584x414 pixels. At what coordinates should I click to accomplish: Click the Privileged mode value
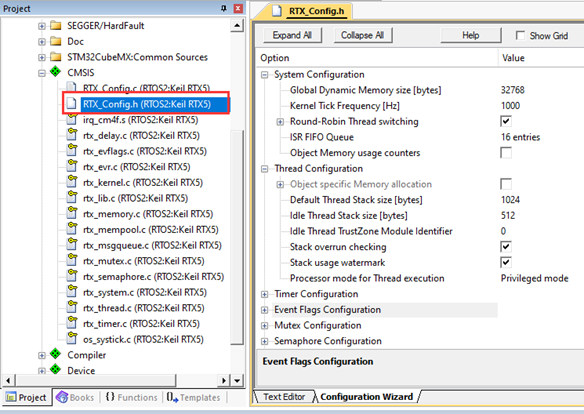pos(534,278)
